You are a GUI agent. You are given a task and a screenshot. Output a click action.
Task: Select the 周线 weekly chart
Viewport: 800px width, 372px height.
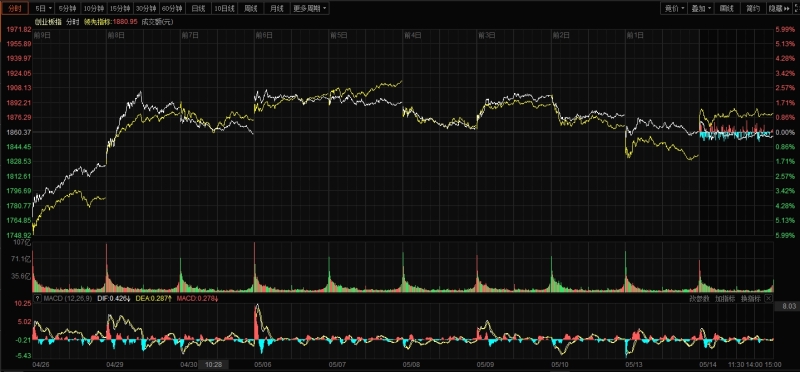pos(251,8)
